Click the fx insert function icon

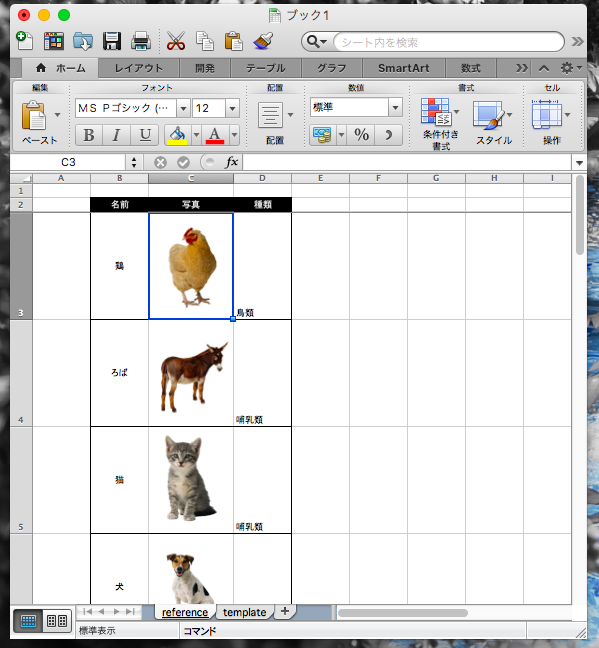[x=231, y=162]
